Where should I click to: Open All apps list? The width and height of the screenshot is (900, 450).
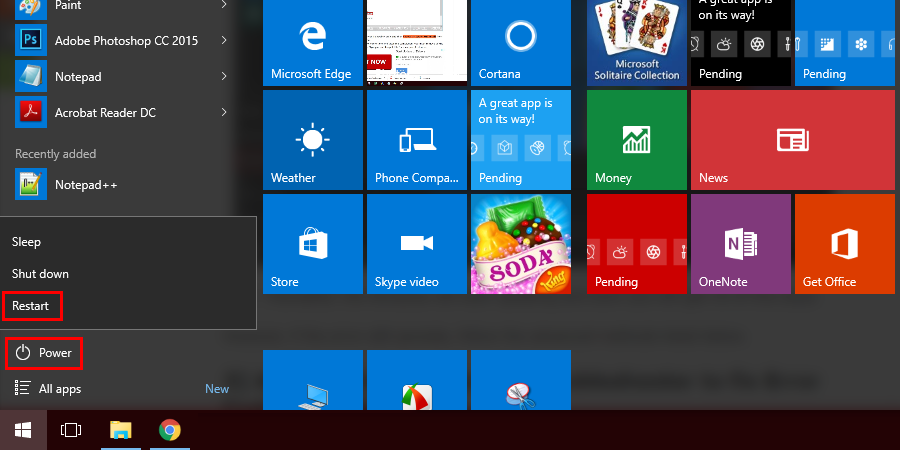pyautogui.click(x=48, y=389)
